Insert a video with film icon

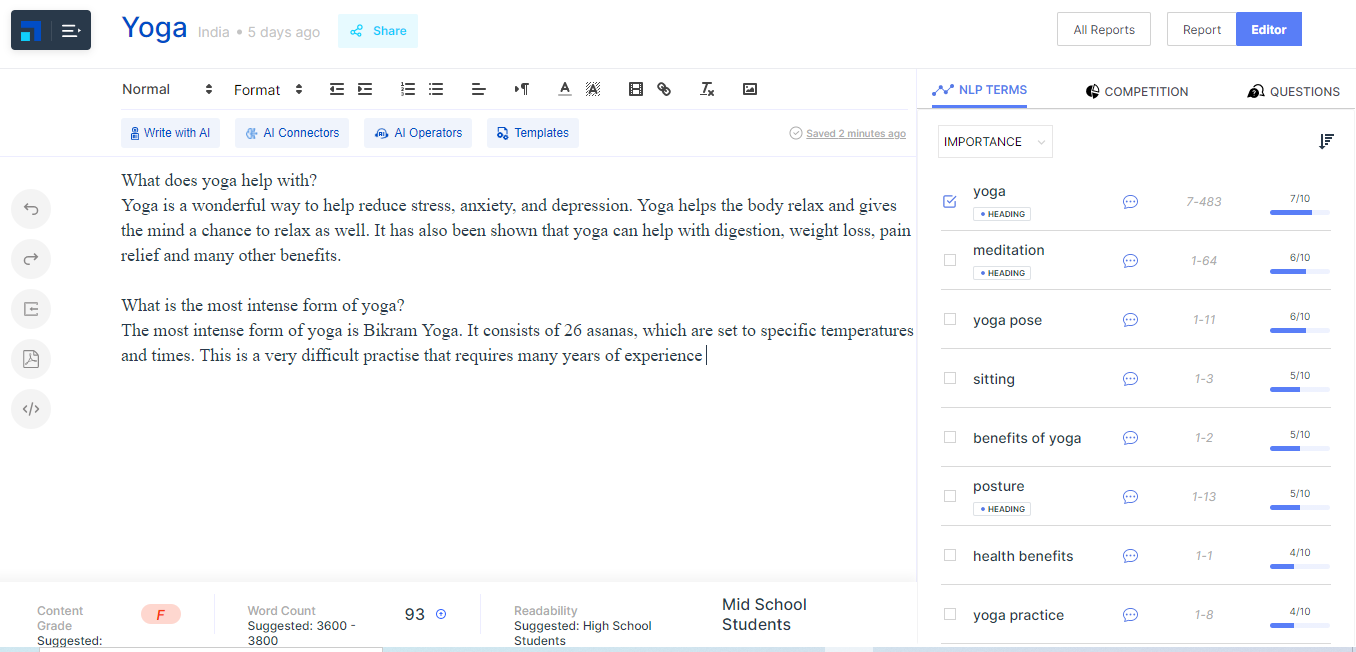coord(636,89)
